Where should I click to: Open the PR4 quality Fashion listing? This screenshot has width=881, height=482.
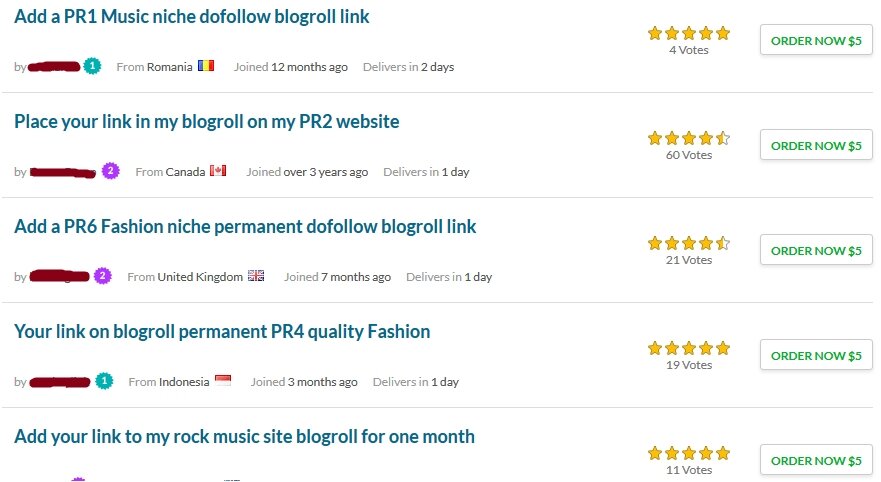pos(222,332)
